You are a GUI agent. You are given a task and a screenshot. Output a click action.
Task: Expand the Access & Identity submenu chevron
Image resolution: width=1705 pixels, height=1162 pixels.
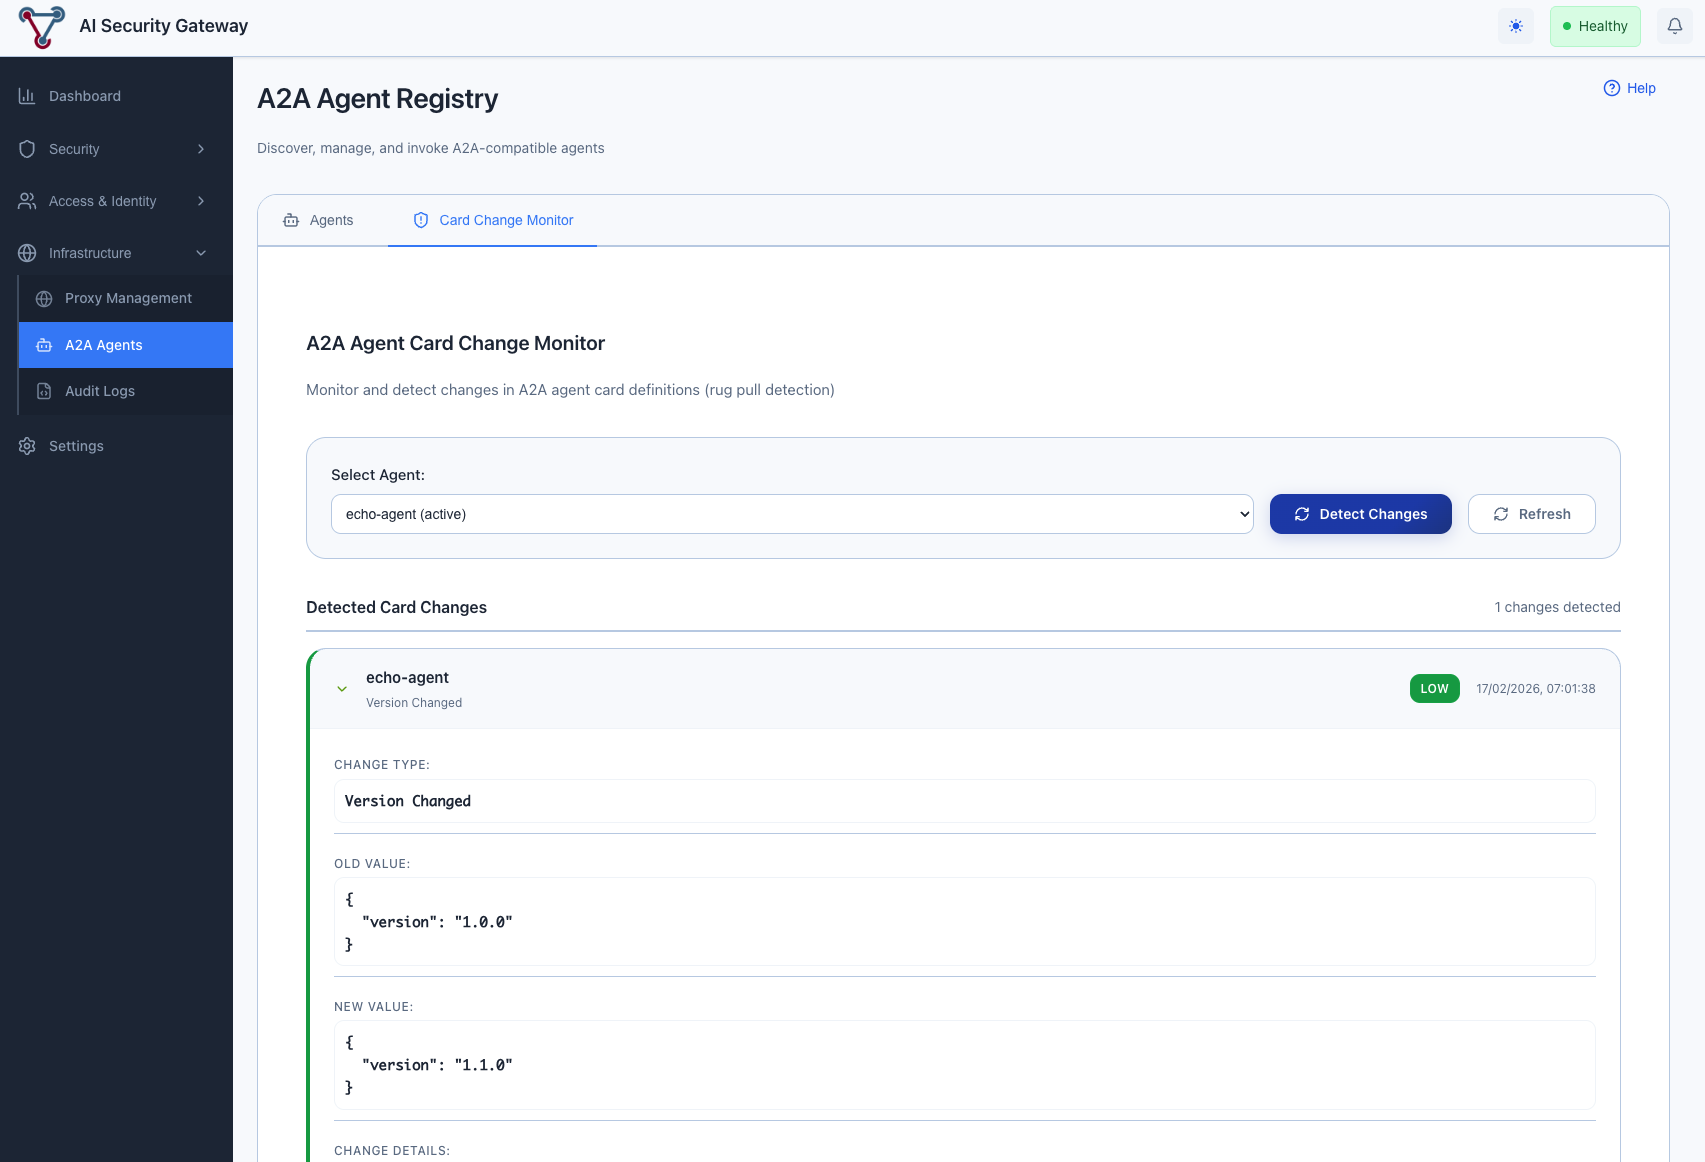click(x=201, y=201)
